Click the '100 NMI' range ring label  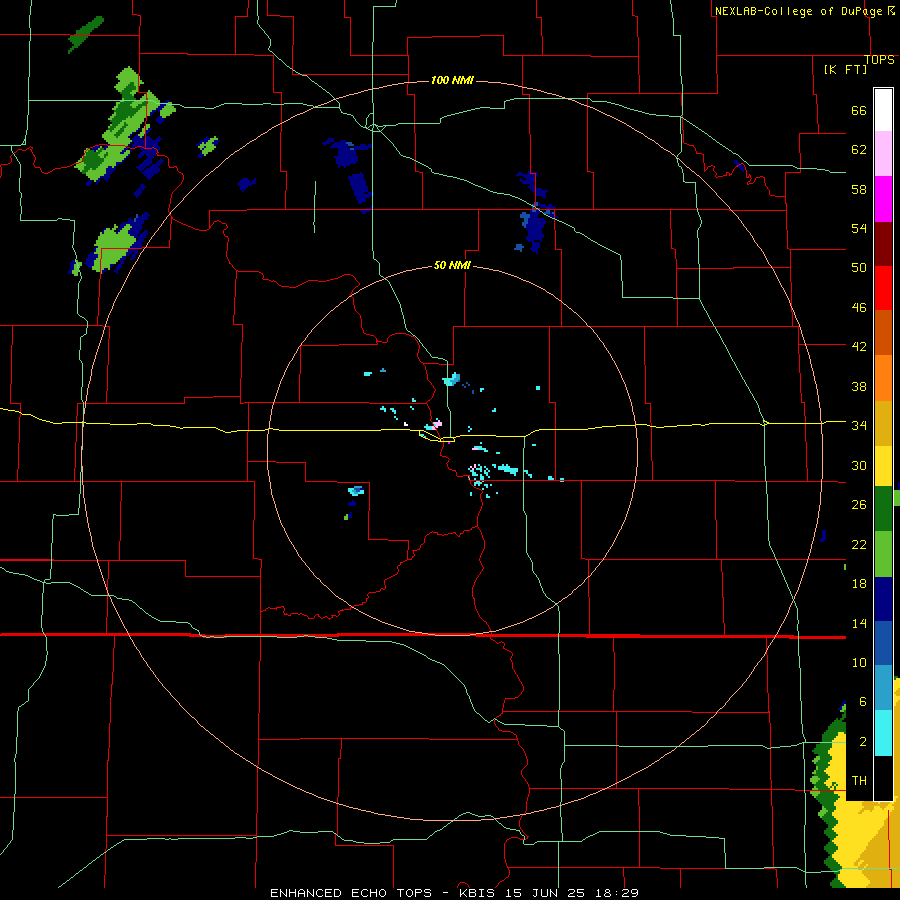click(452, 80)
